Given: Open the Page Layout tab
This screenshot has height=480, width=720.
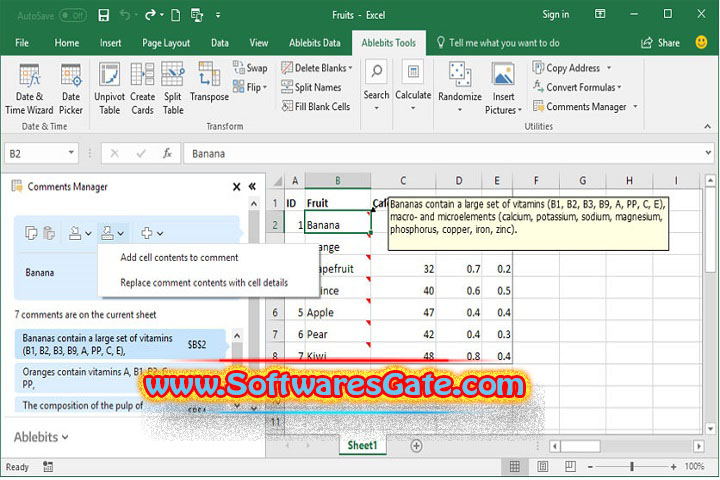Looking at the screenshot, I should (166, 43).
